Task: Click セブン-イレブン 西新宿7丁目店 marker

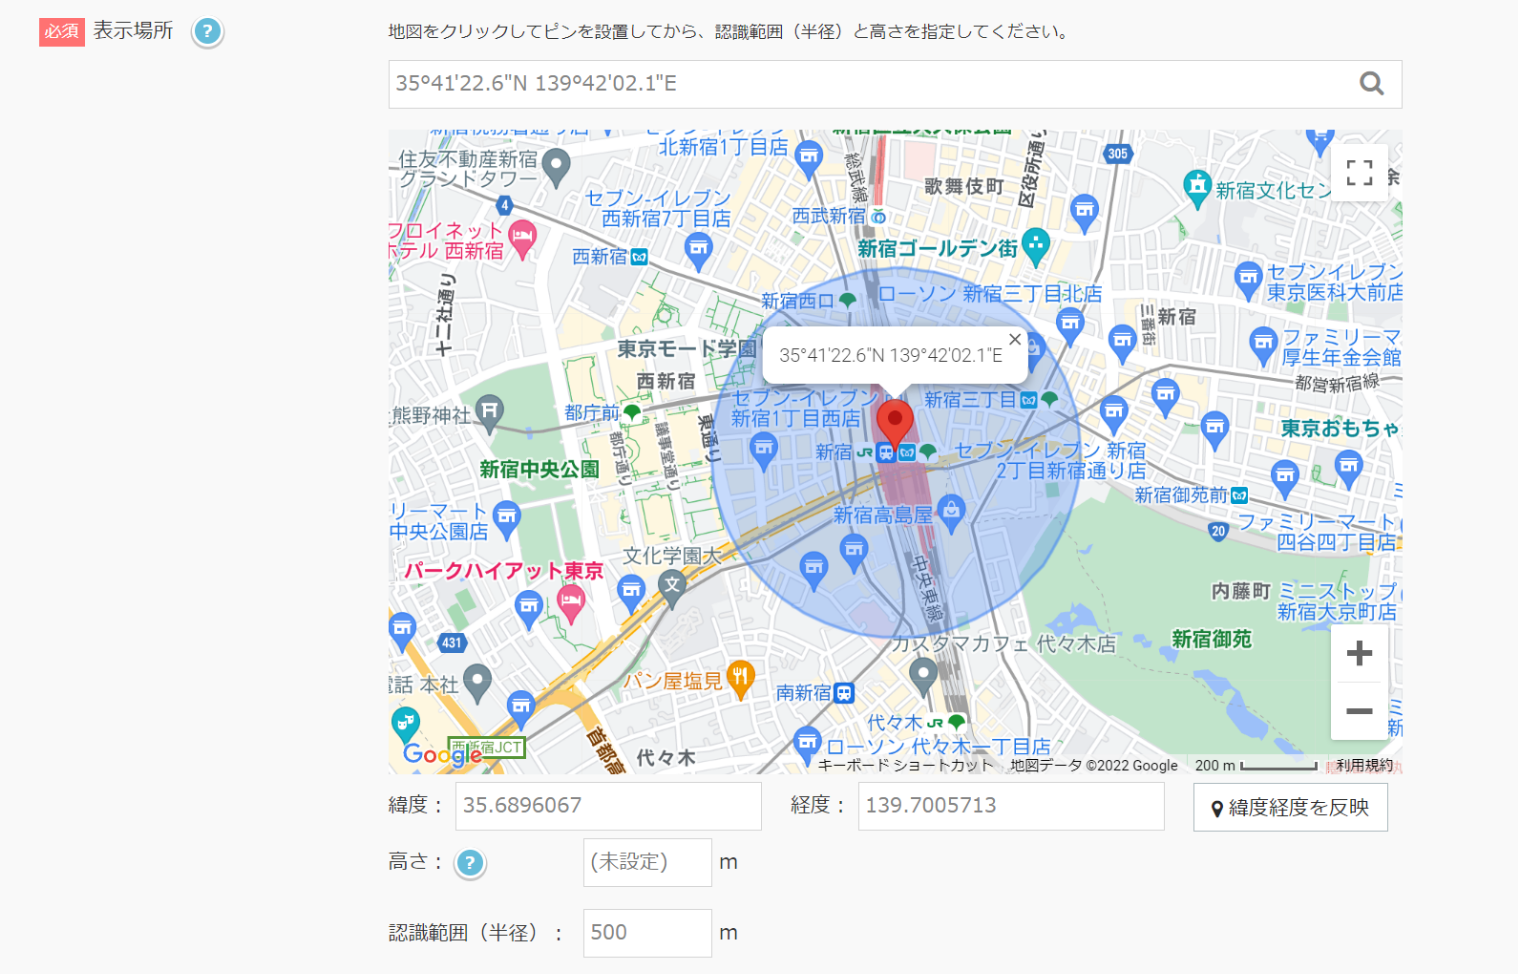Action: 699,252
